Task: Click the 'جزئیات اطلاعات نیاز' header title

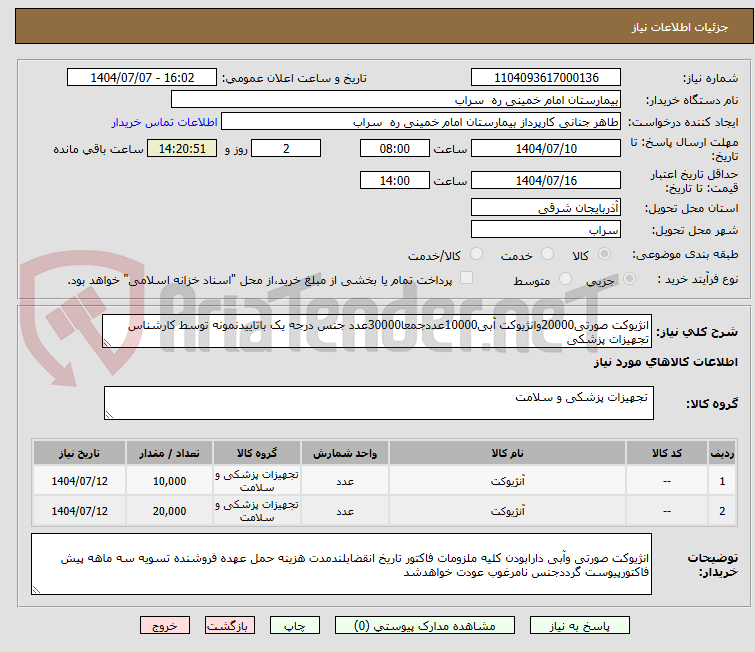Action: click(680, 27)
